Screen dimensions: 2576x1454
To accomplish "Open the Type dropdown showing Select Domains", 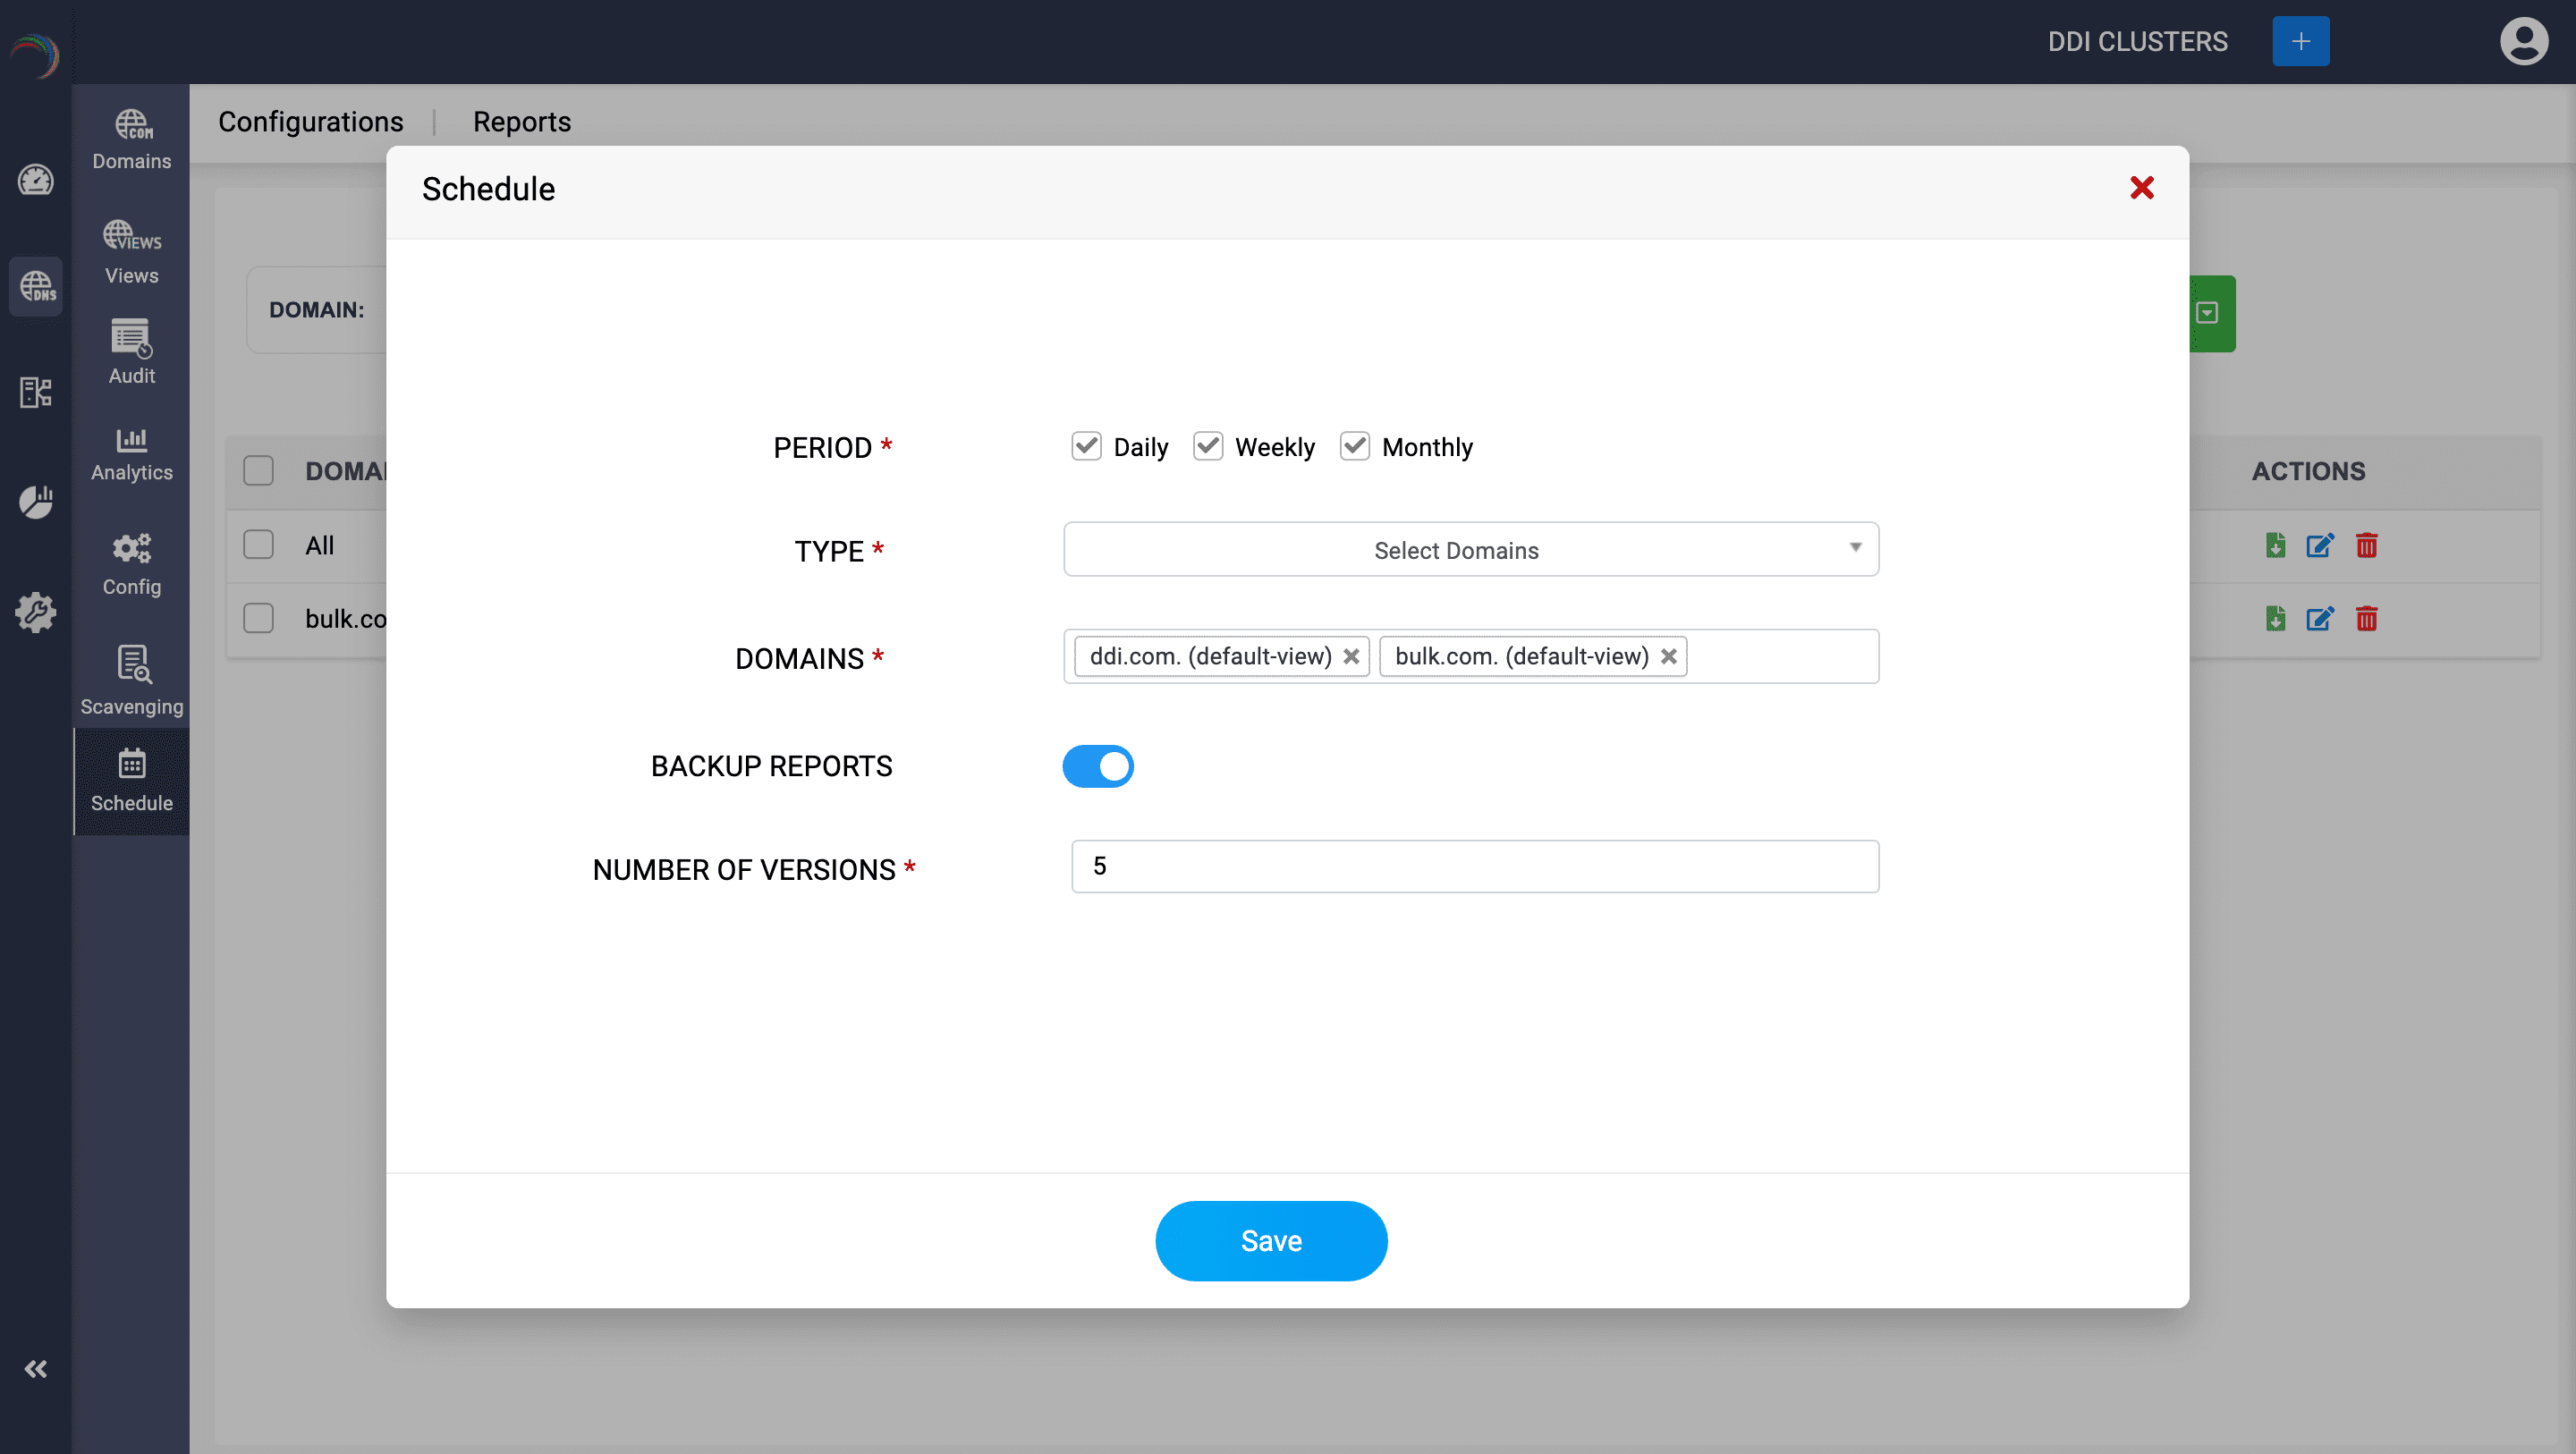I will [1470, 549].
